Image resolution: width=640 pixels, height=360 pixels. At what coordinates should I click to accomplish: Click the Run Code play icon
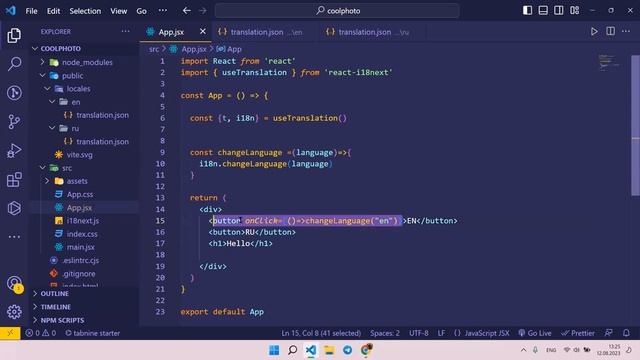594,32
